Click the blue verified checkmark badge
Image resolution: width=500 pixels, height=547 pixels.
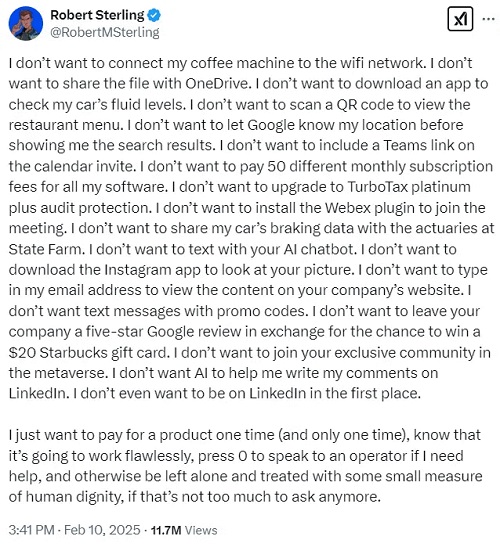[154, 15]
